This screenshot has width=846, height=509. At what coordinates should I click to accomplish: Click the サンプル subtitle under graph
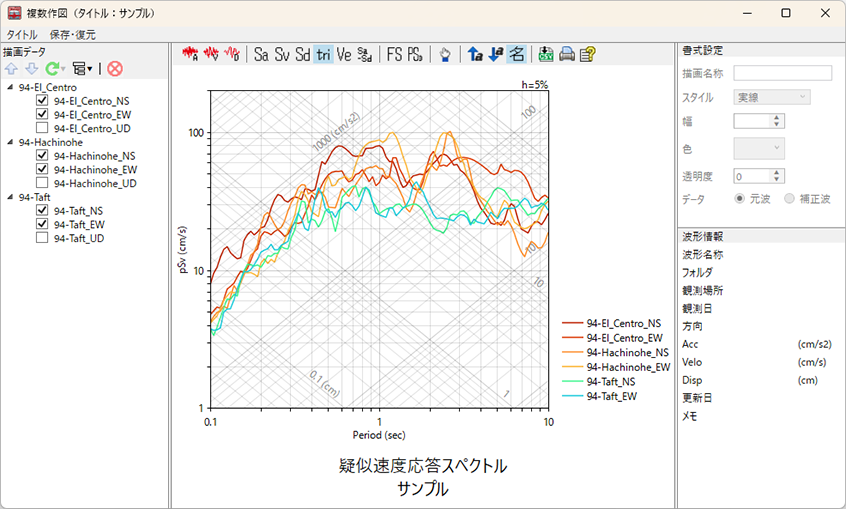pyautogui.click(x=423, y=489)
